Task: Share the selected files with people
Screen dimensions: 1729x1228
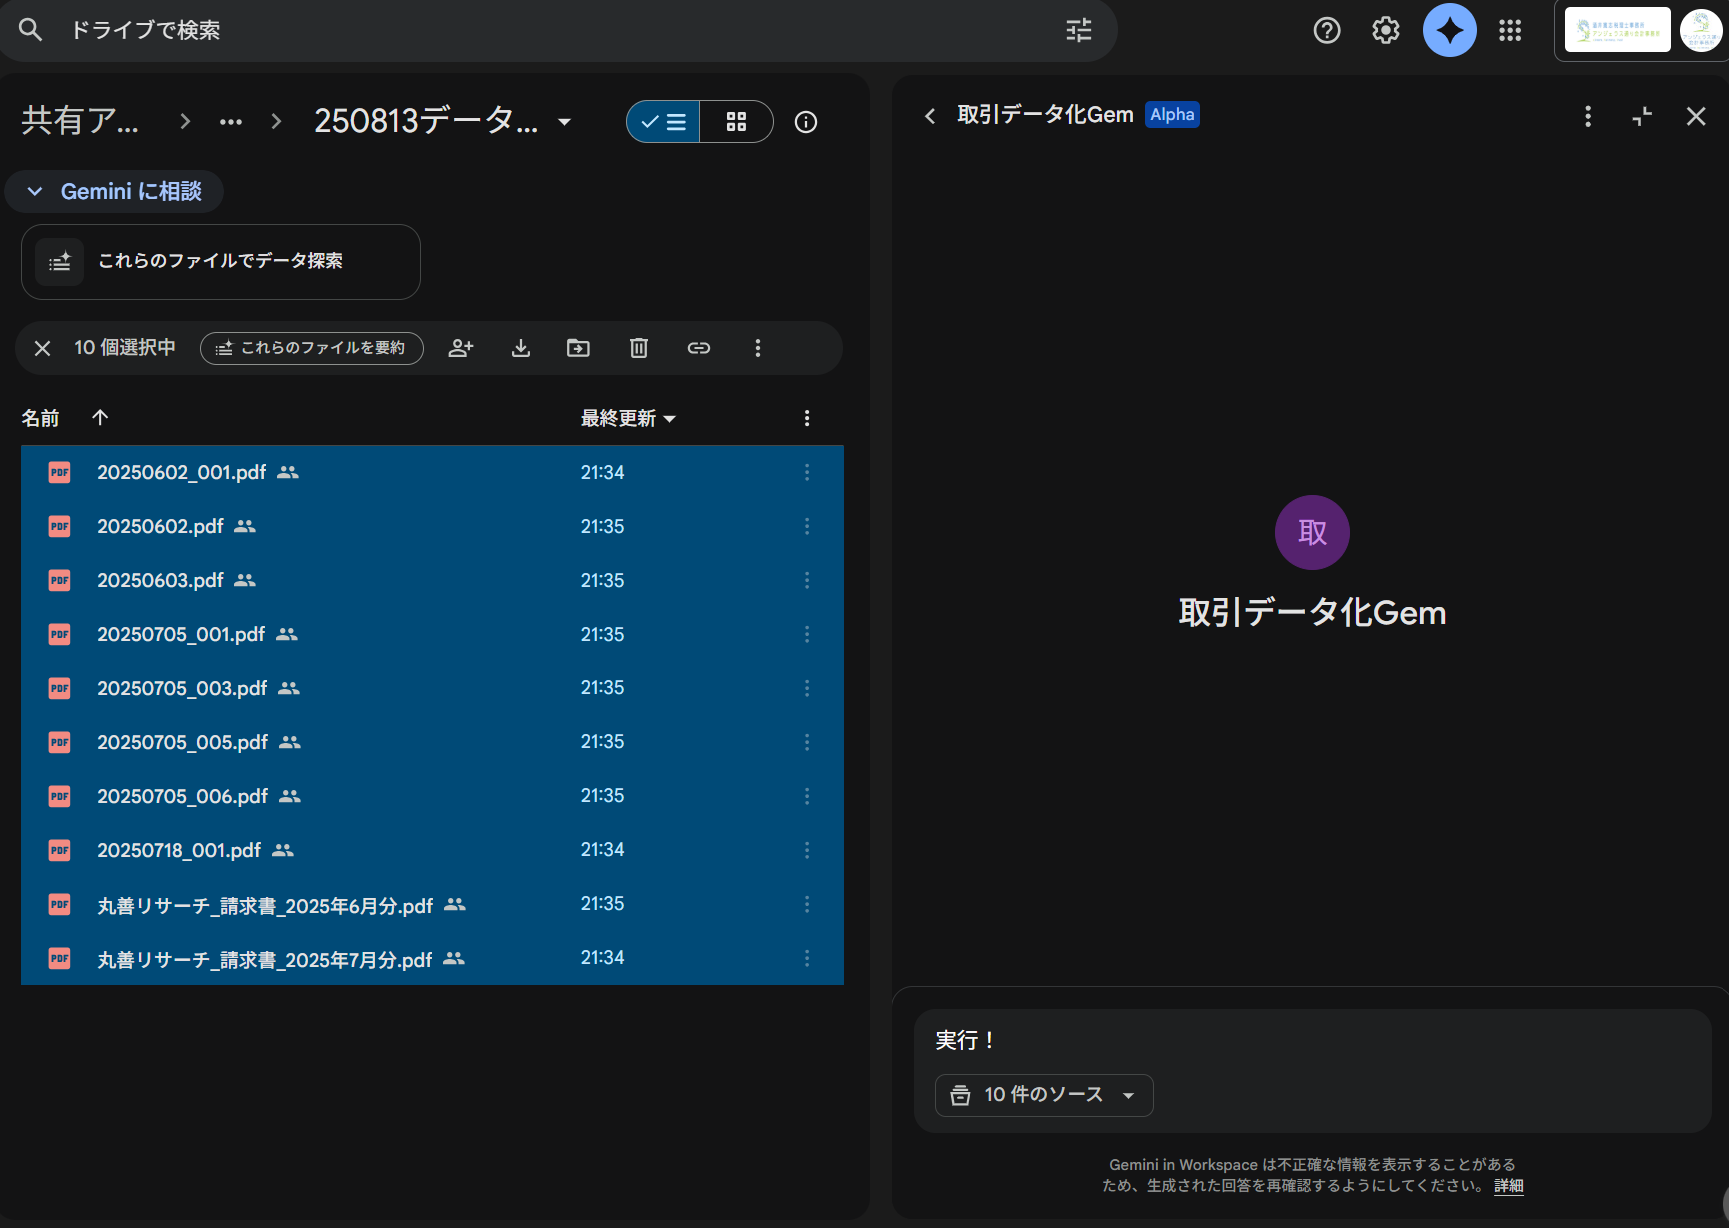Action: coord(461,348)
